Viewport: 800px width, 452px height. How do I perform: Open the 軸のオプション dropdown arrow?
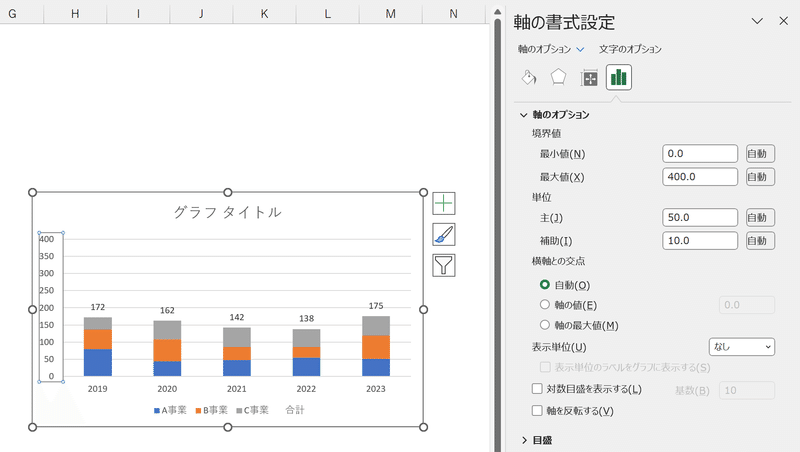[x=580, y=49]
